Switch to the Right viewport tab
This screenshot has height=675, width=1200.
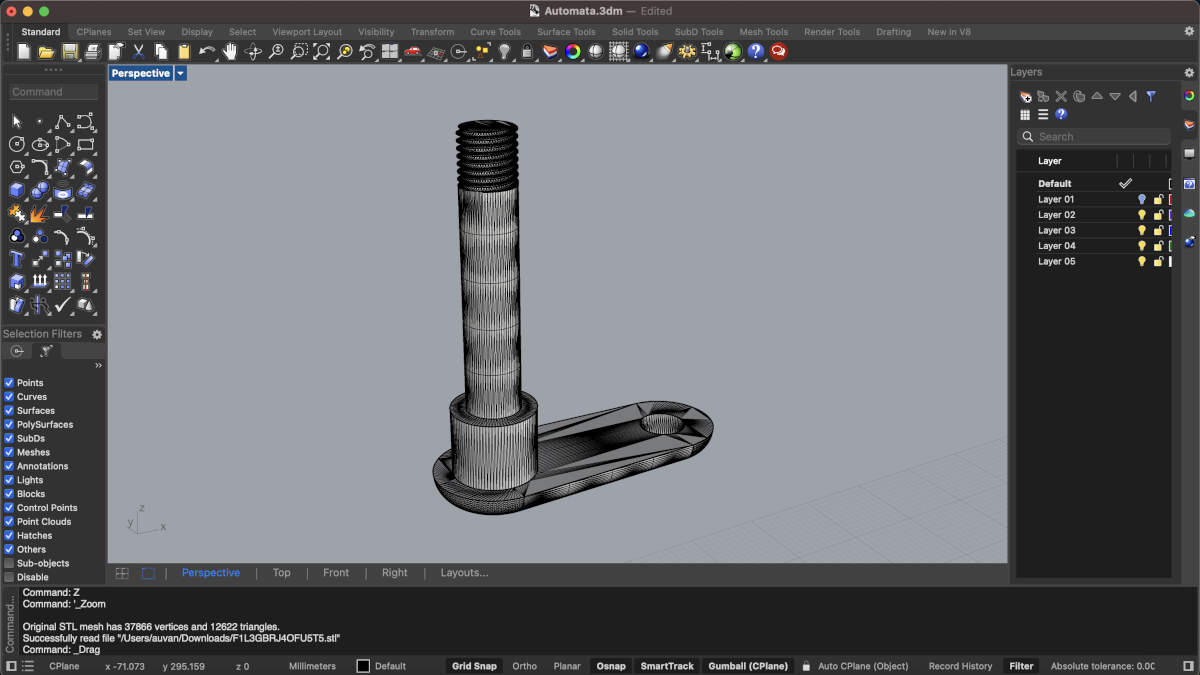(395, 573)
